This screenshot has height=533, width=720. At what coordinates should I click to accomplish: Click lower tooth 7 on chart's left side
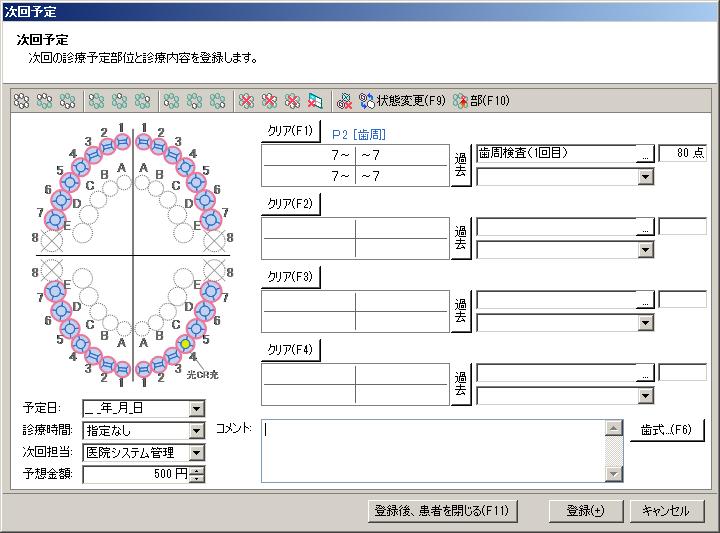point(56,291)
